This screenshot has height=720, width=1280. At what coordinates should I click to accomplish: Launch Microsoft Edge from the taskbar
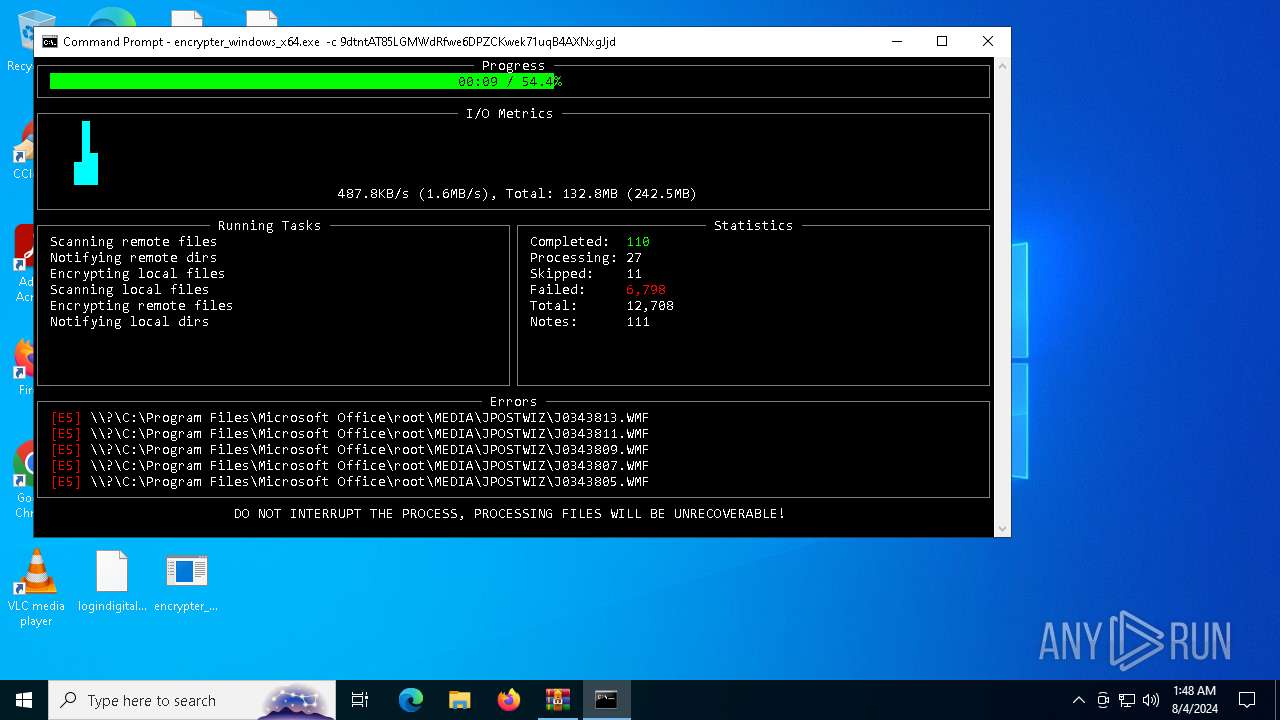(411, 700)
